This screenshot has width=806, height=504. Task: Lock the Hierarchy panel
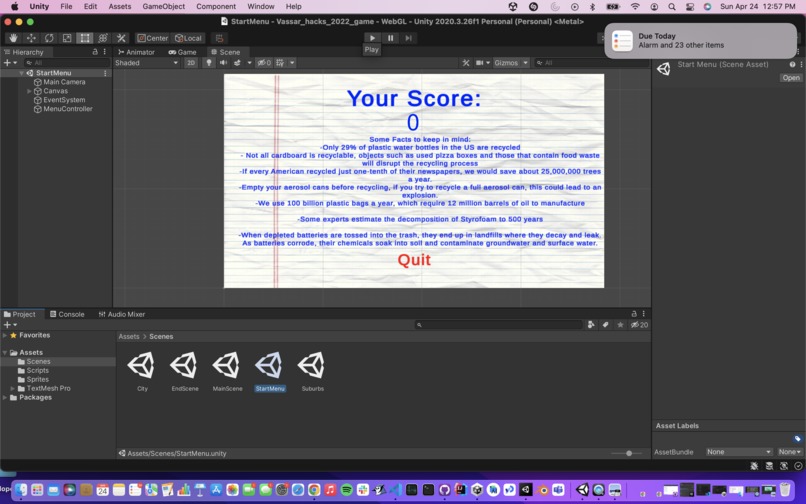pos(95,52)
